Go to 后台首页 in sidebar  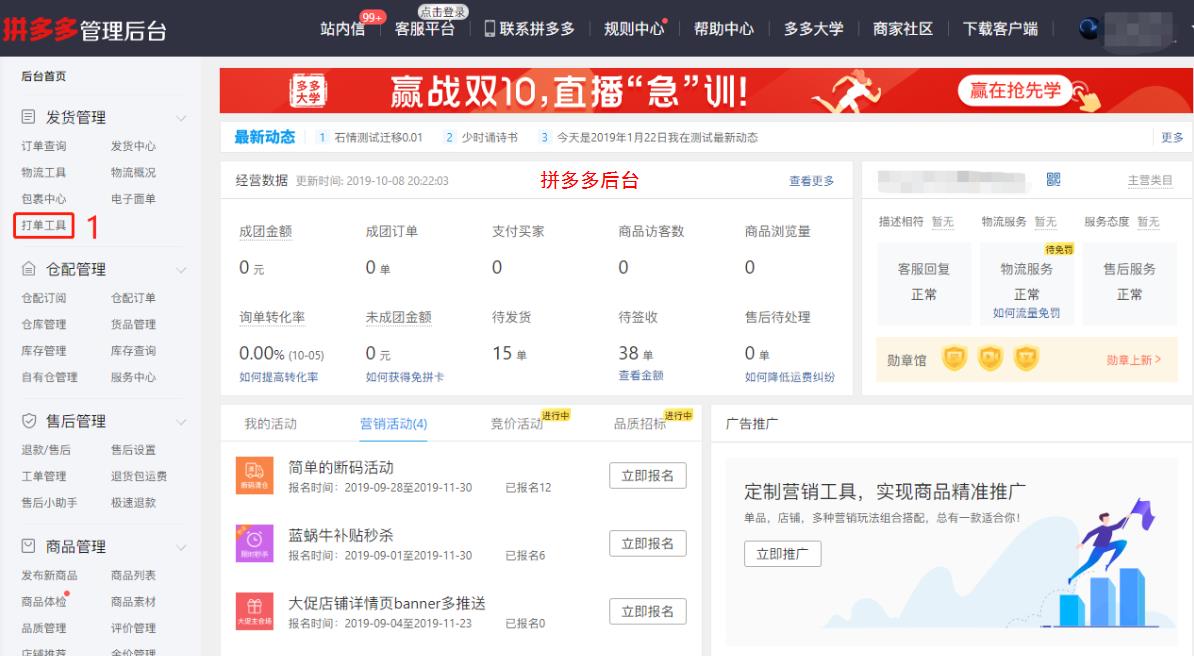tap(43, 76)
